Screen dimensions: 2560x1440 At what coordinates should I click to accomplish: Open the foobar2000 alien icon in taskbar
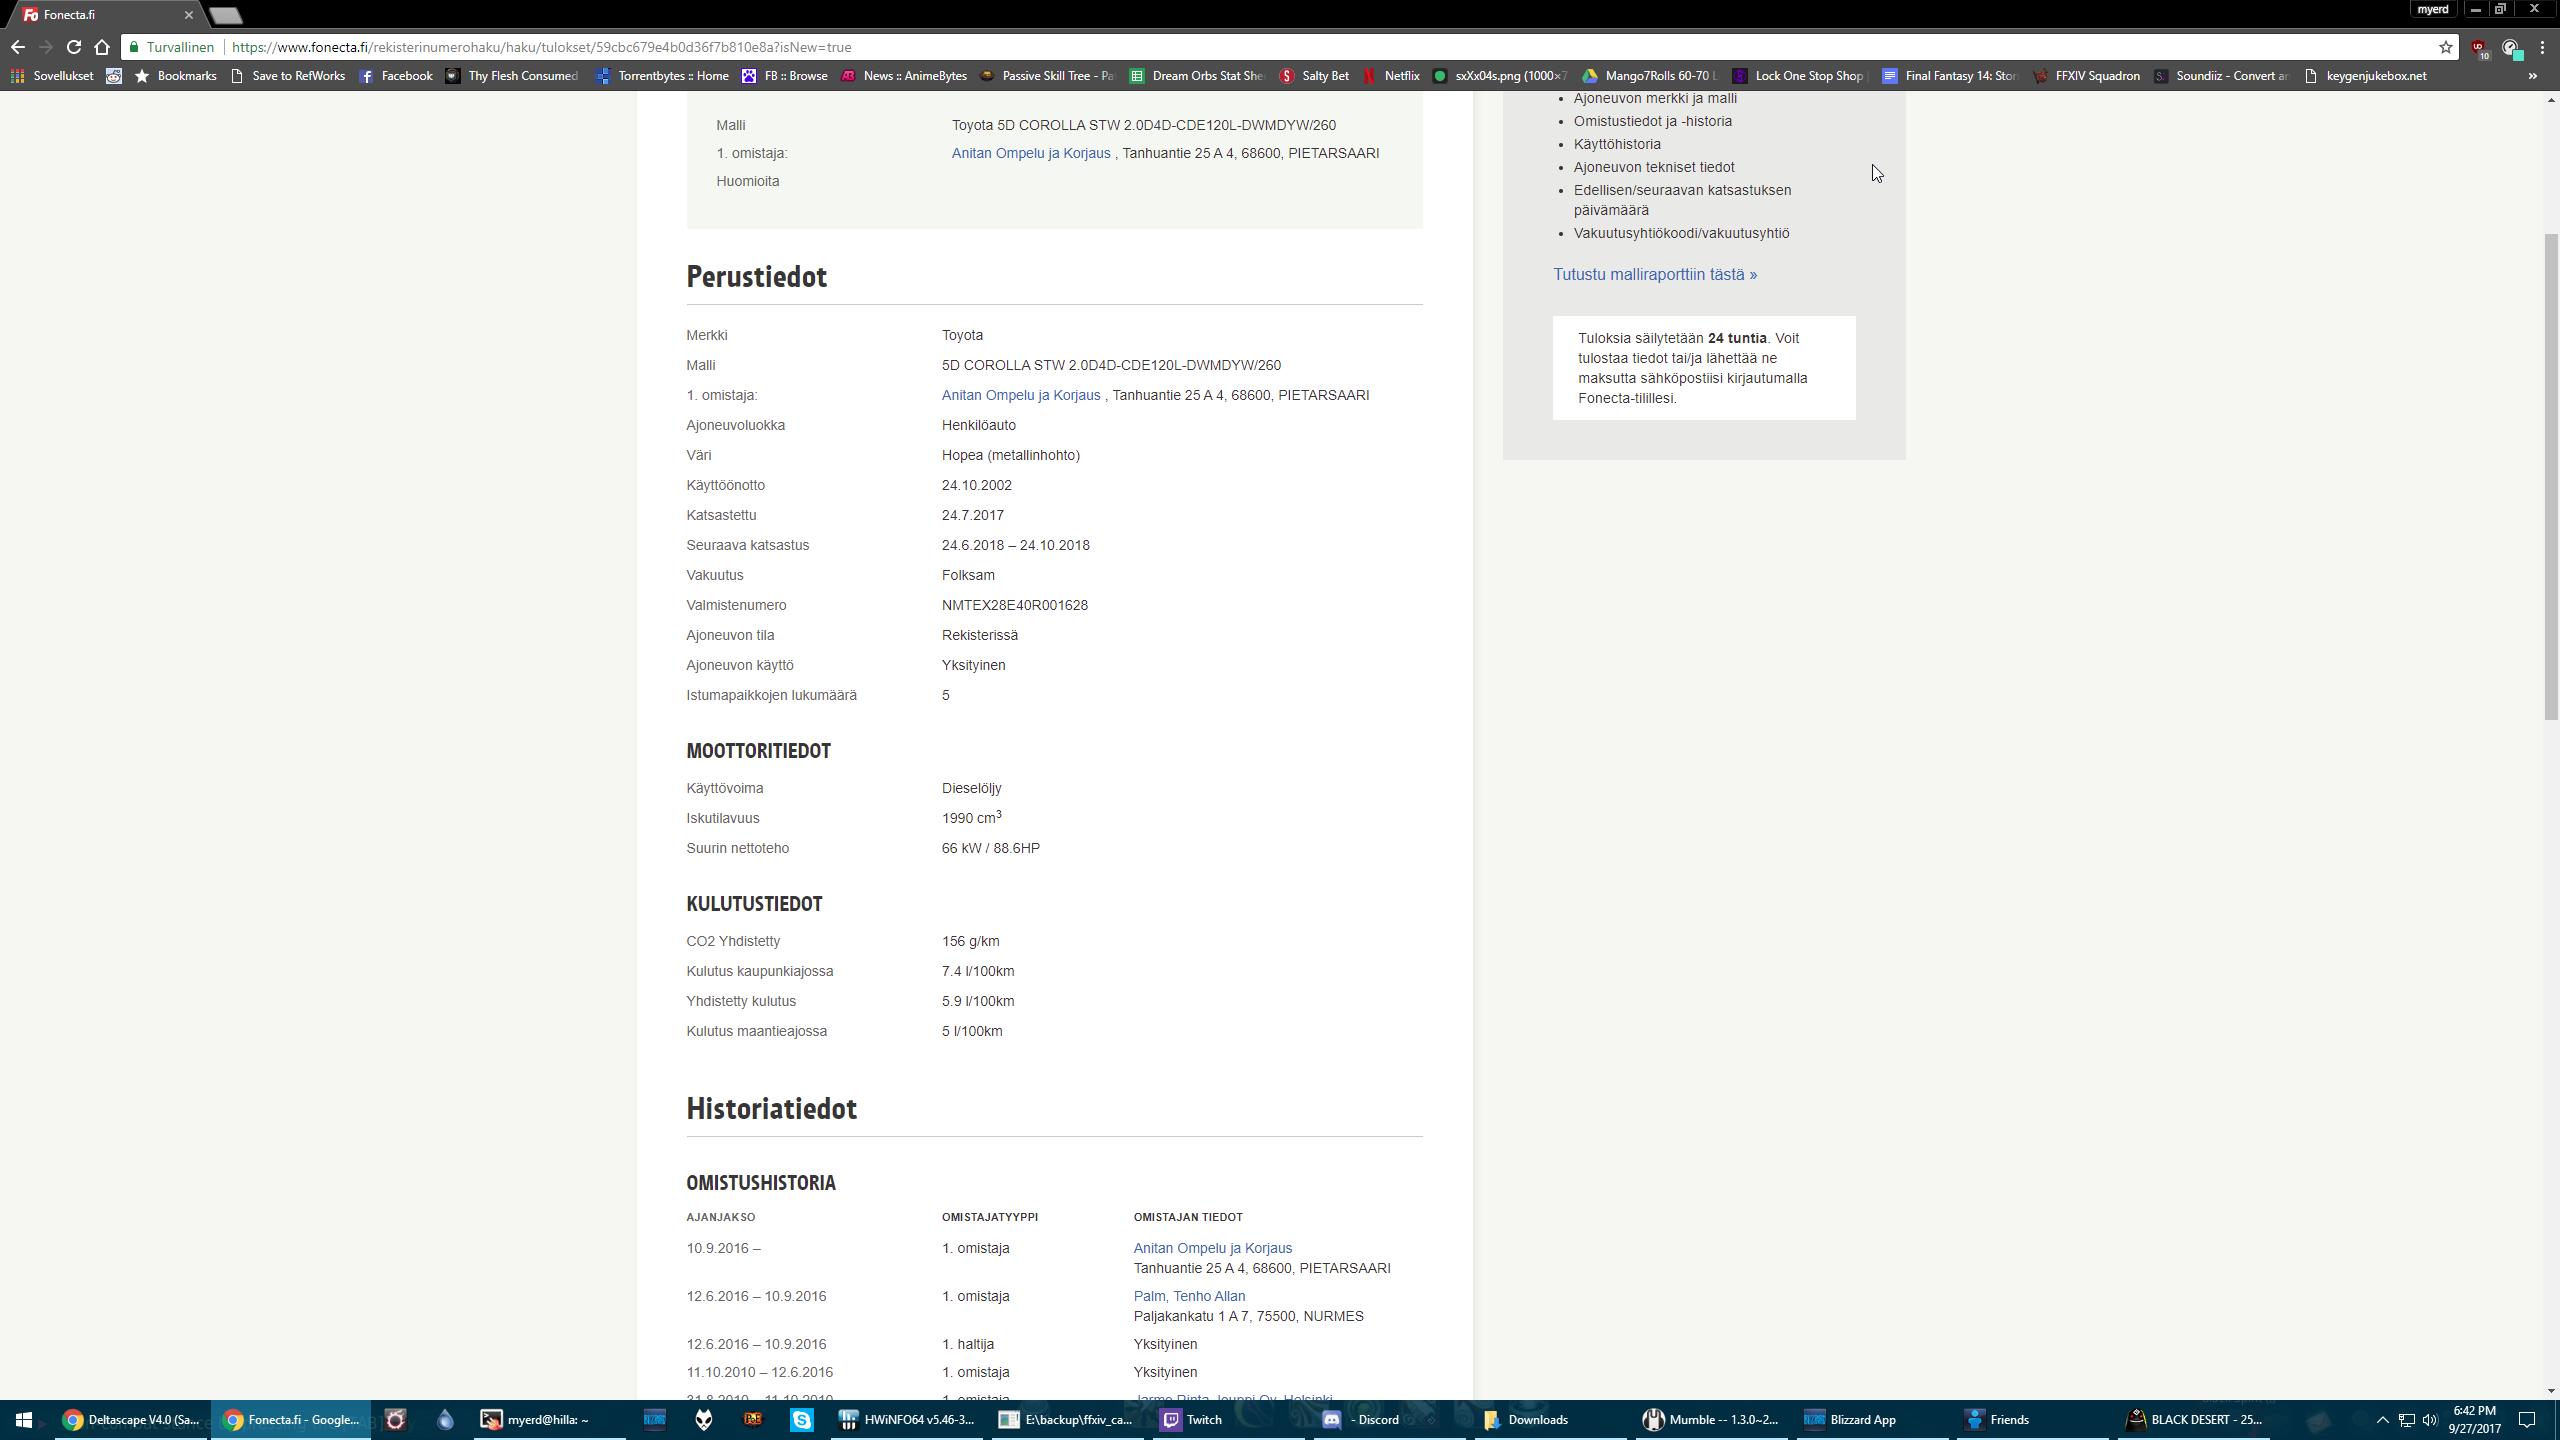[704, 1420]
